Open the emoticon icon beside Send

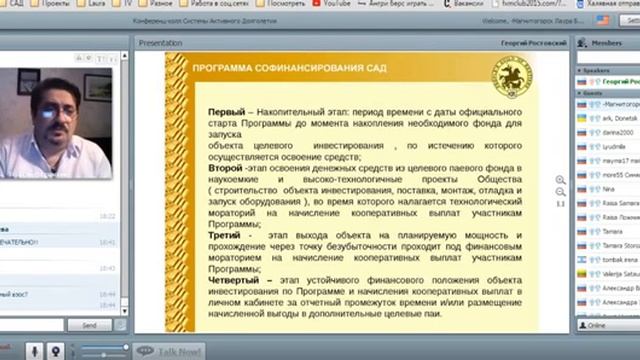(x=120, y=325)
